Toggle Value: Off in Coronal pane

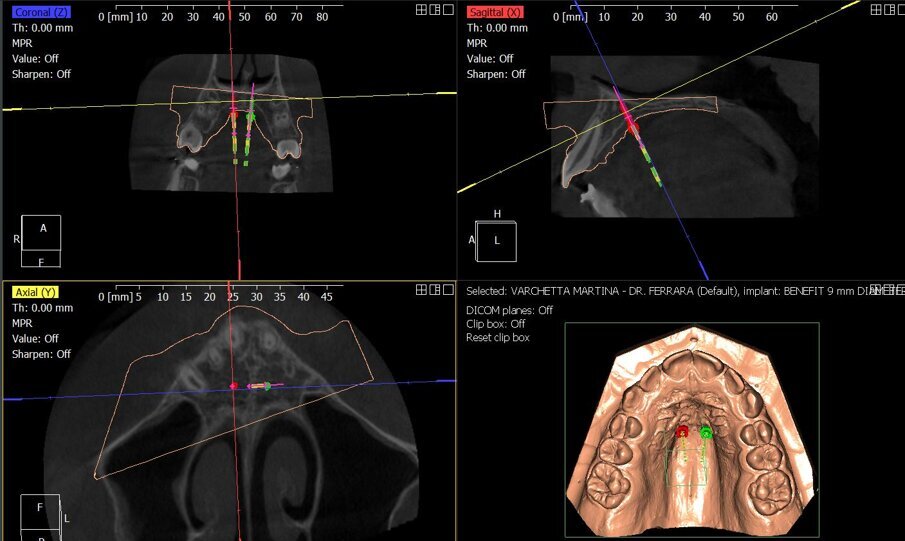click(x=35, y=58)
